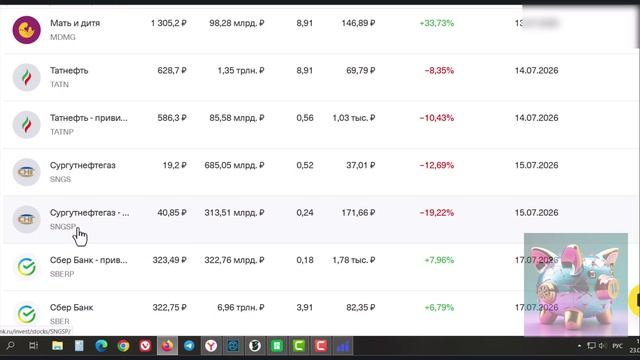640x360 pixels.
Task: Open the red Camtasia recorder taskbar icon
Action: 321,346
